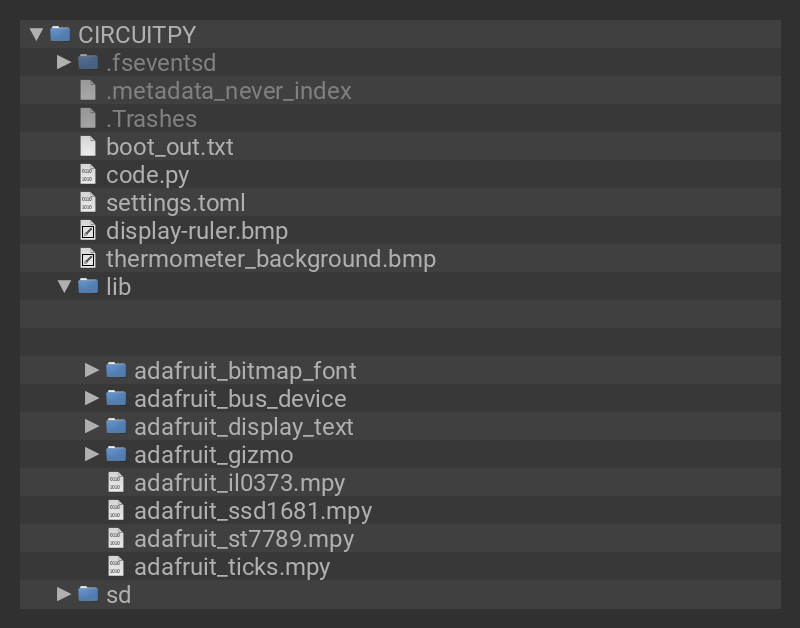Click the code.py file icon

[x=88, y=175]
